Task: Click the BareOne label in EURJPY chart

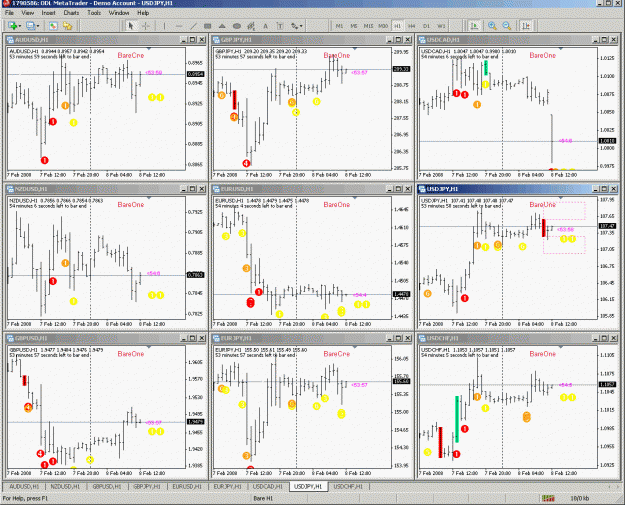Action: pyautogui.click(x=337, y=354)
